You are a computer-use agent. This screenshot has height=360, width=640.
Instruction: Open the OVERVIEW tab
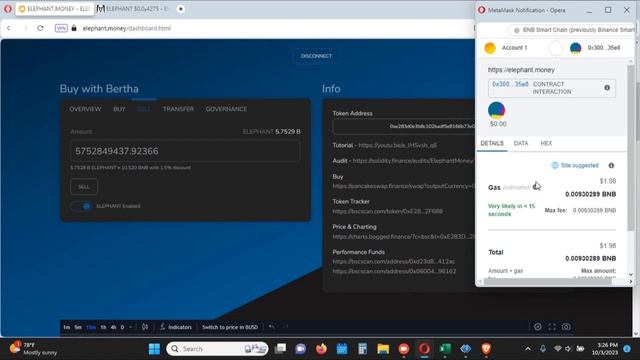click(x=85, y=109)
